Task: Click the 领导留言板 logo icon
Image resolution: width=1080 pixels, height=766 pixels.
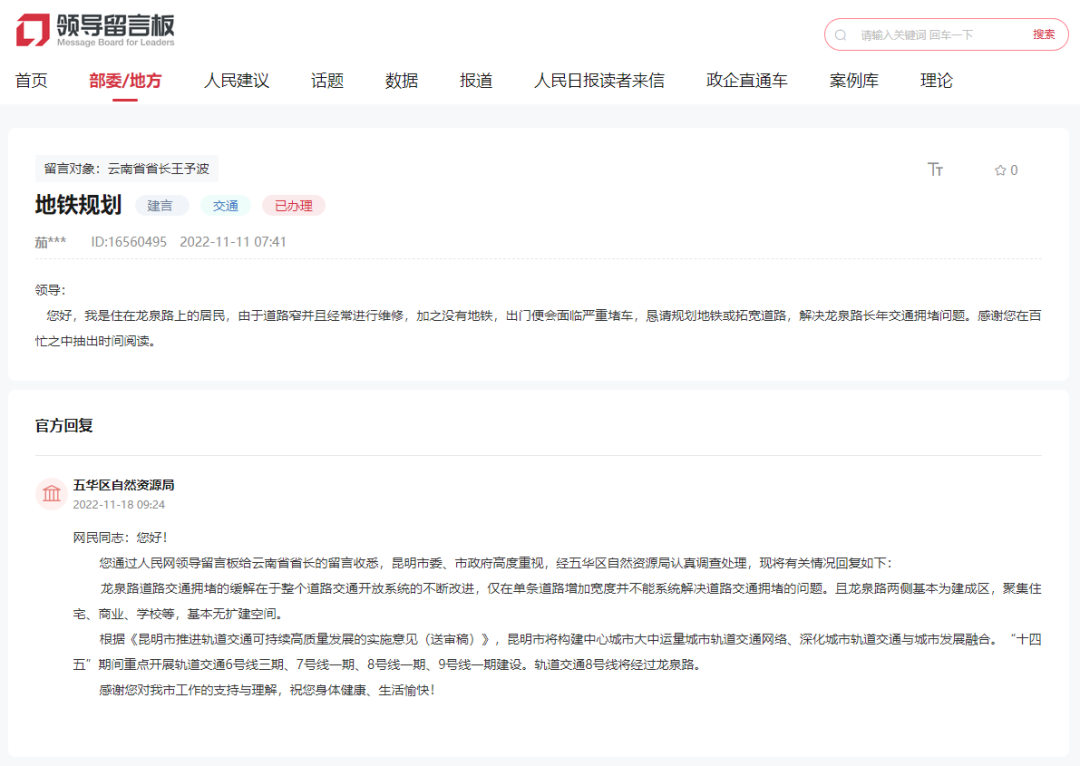Action: pos(32,30)
